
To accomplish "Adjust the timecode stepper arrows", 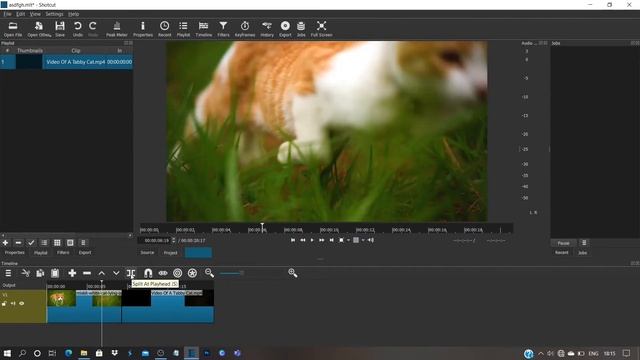I will pos(173,240).
